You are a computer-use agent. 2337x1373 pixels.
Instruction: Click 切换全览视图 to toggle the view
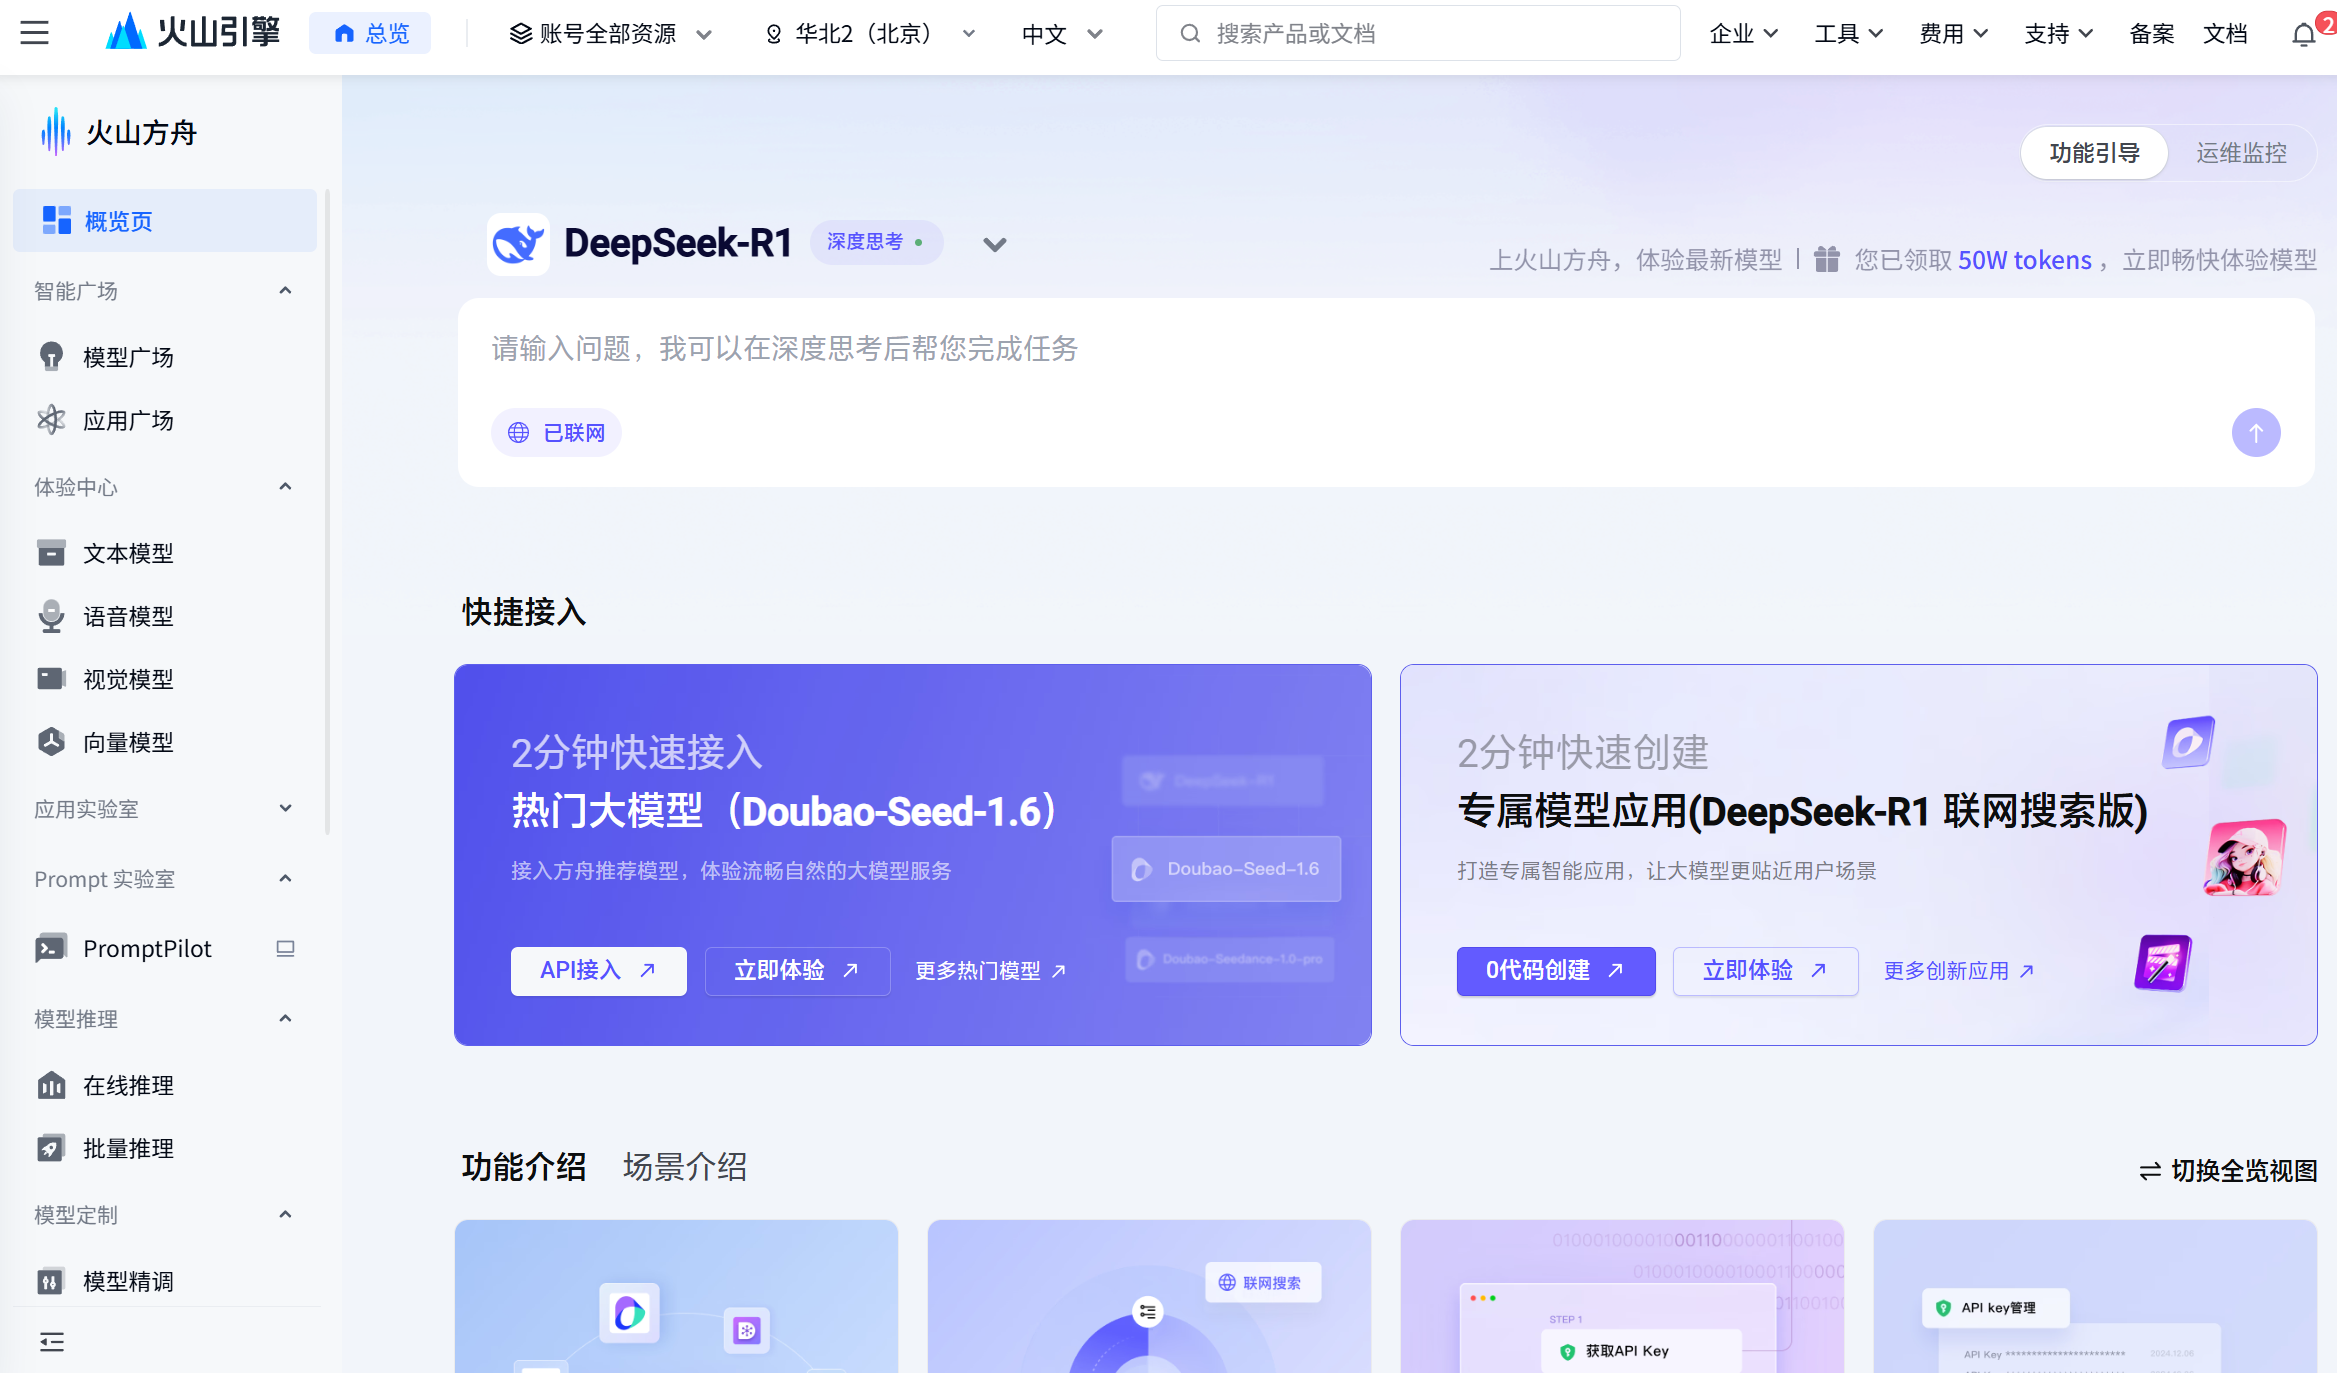click(2227, 1170)
